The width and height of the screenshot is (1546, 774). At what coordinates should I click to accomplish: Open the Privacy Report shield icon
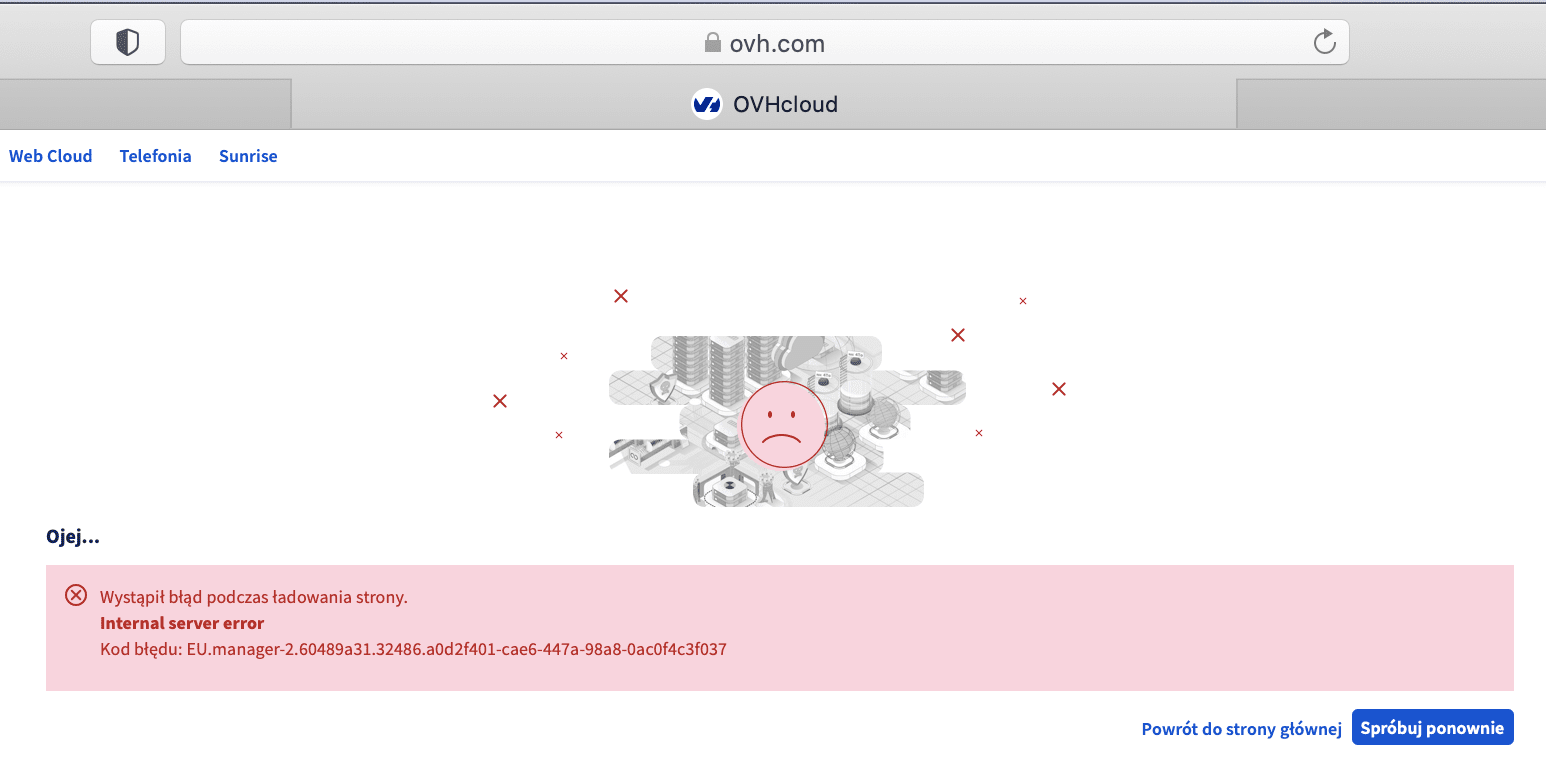point(128,42)
